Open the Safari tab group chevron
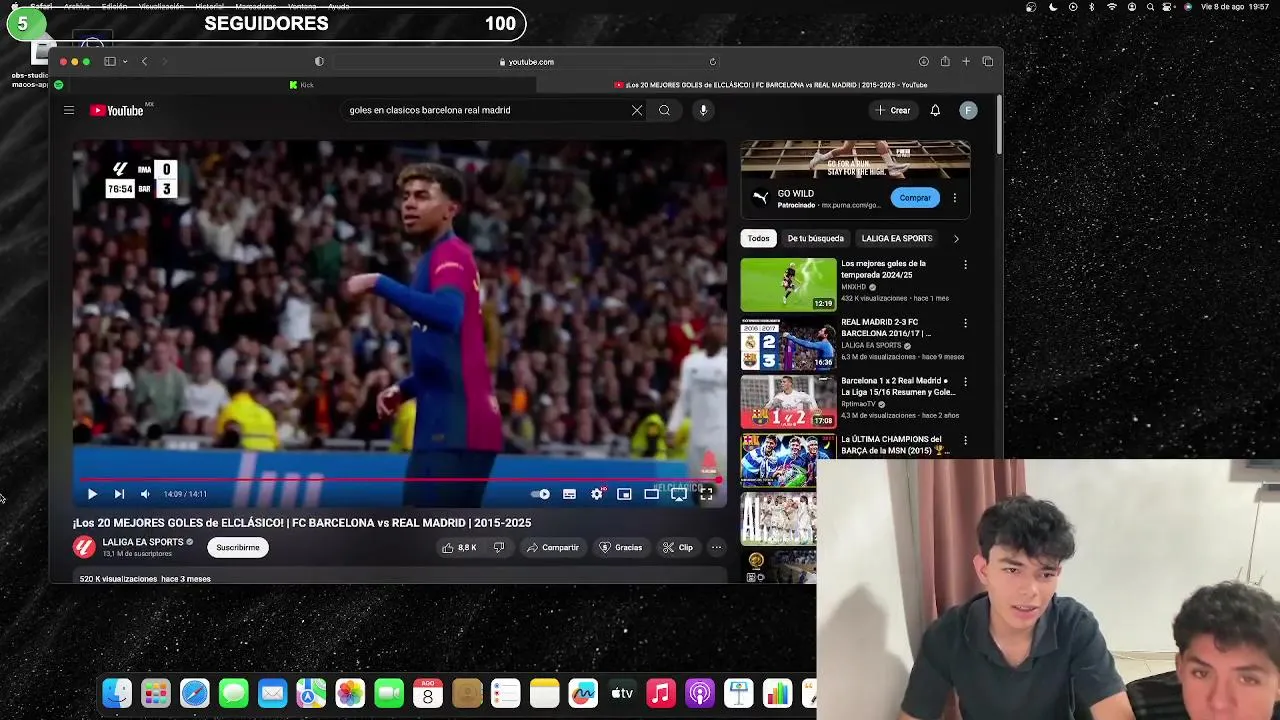 tap(123, 62)
